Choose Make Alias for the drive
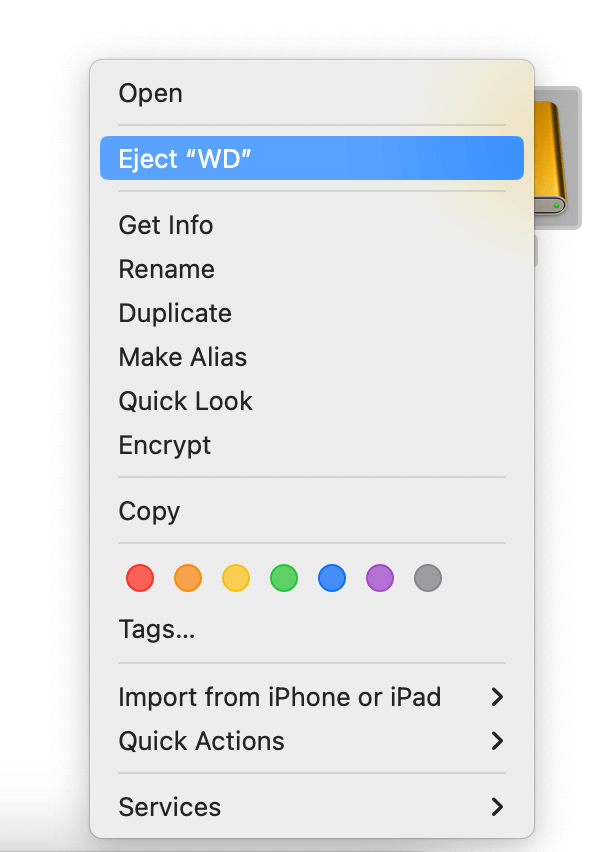 (x=183, y=357)
